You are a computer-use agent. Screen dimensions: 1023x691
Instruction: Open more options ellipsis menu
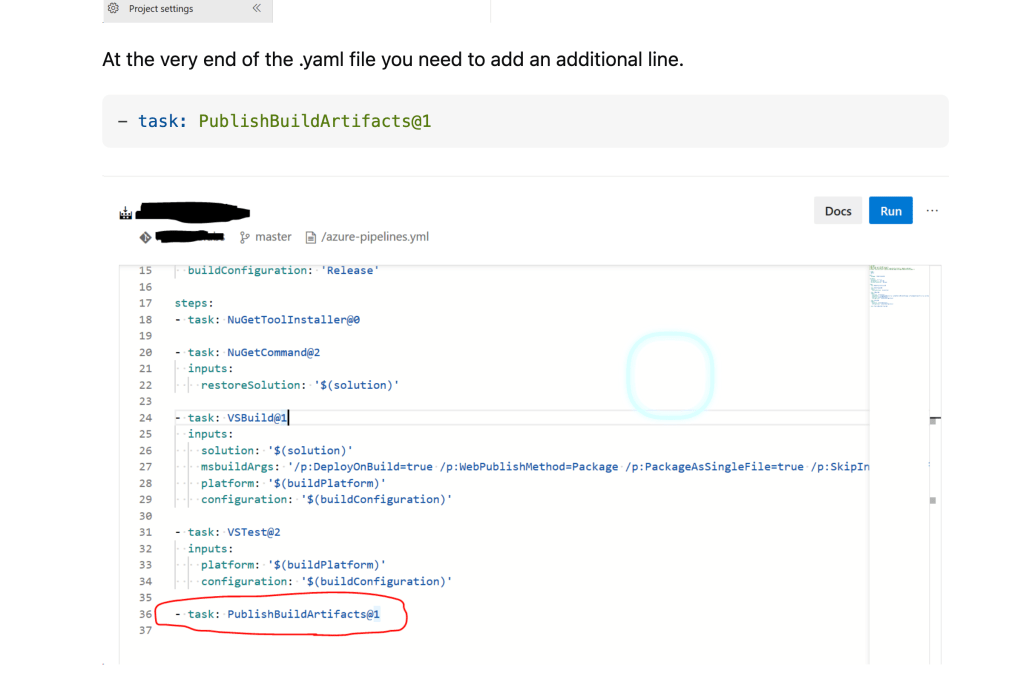[932, 211]
